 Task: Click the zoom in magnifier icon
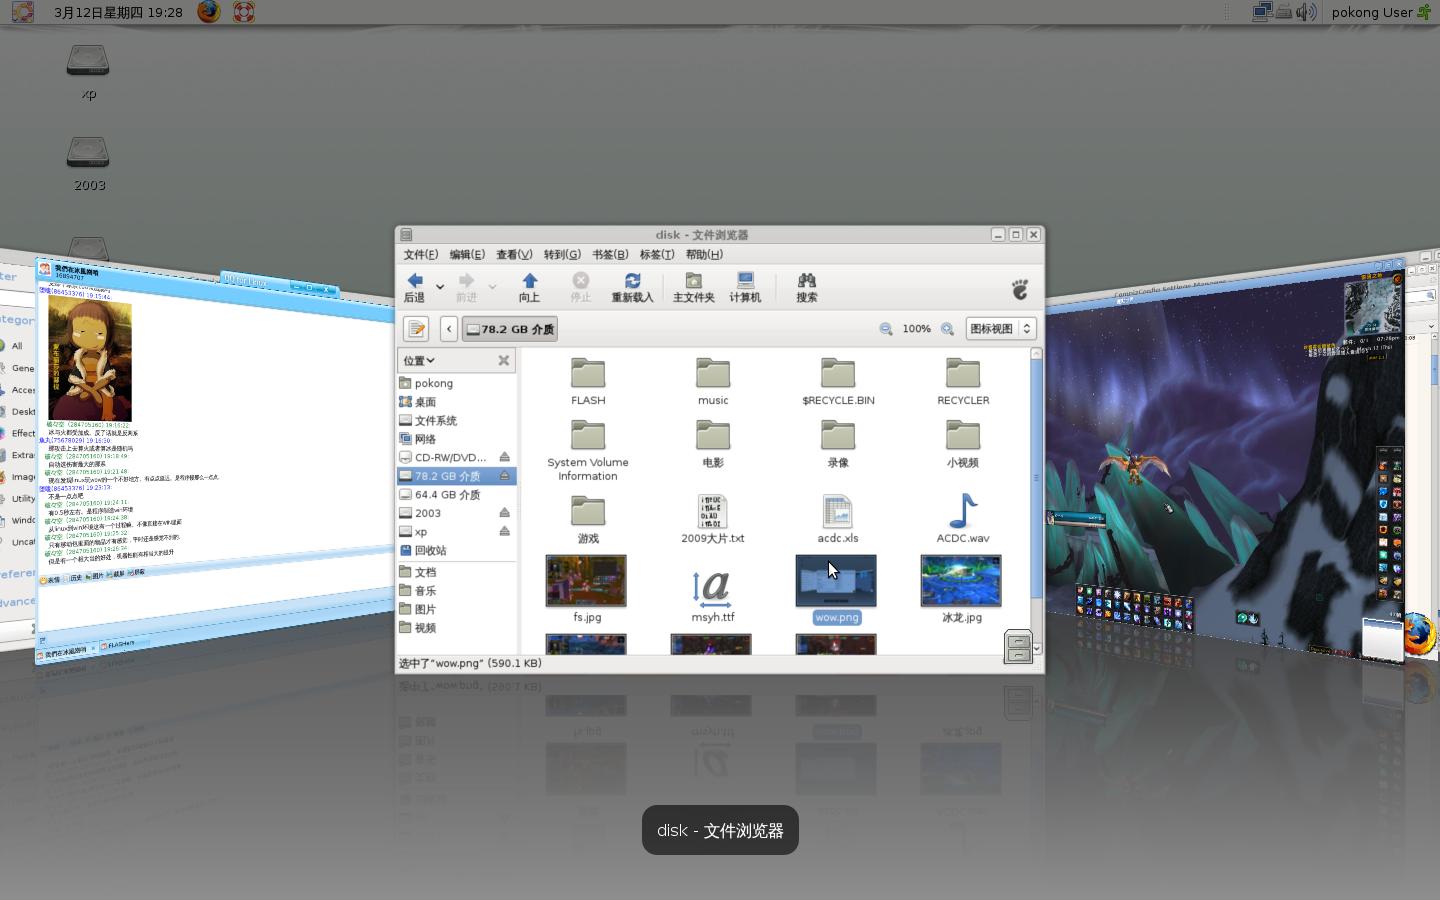coord(947,329)
